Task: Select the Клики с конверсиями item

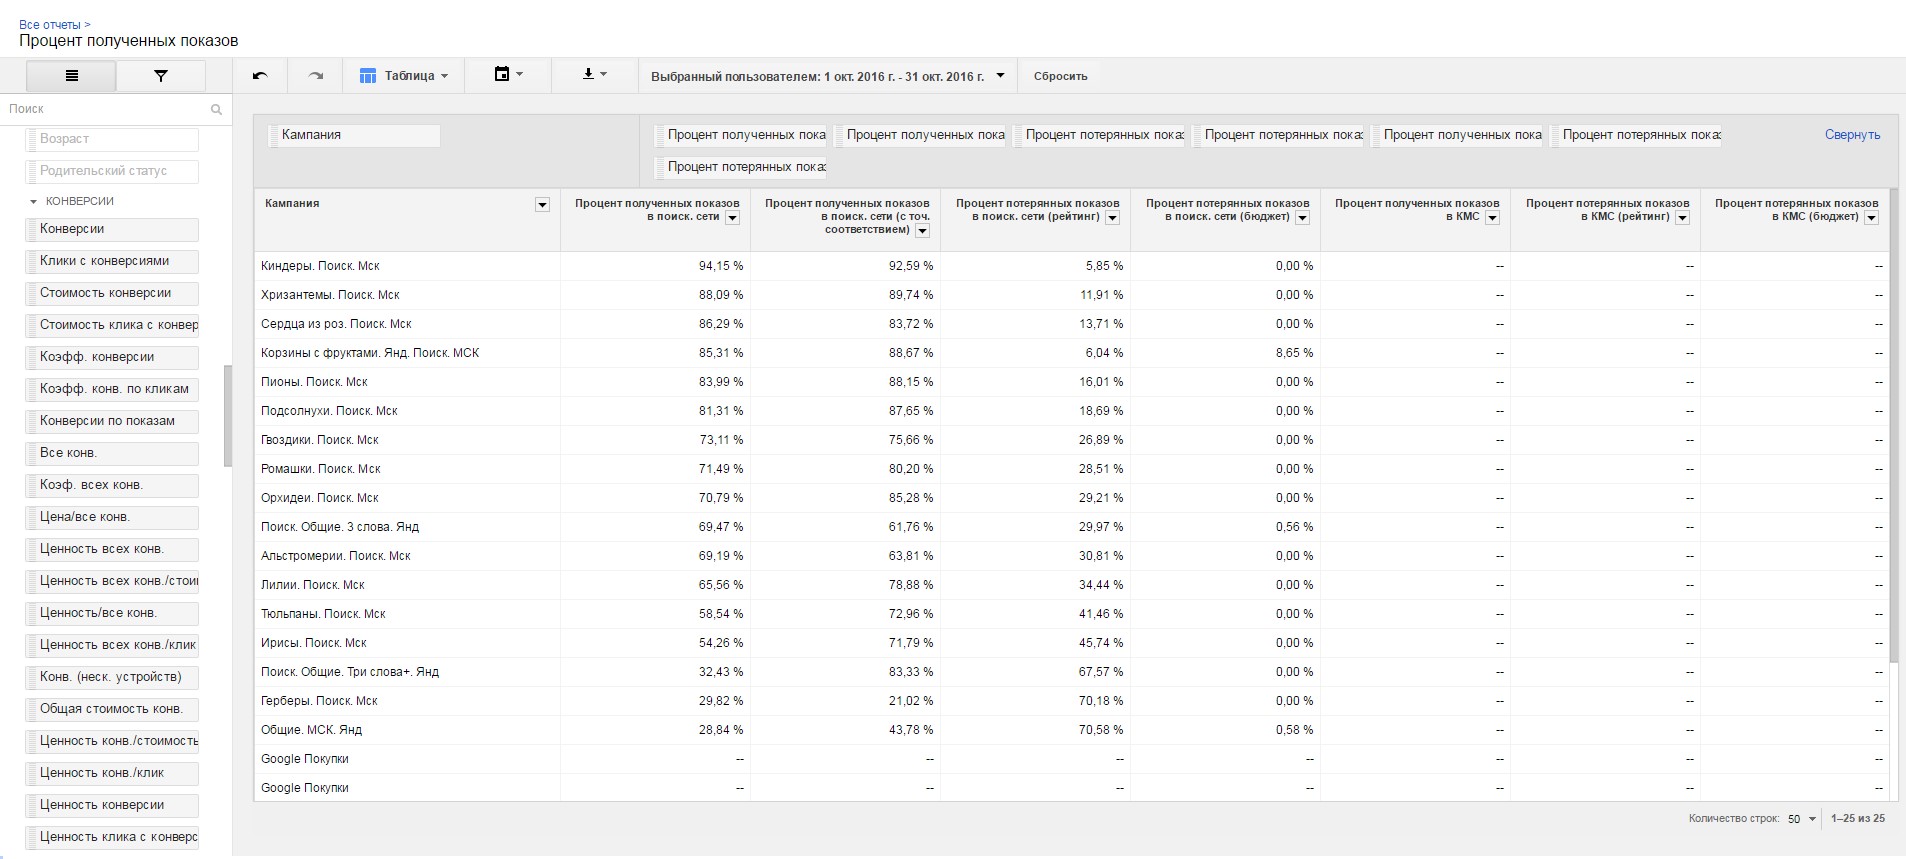Action: pos(112,261)
